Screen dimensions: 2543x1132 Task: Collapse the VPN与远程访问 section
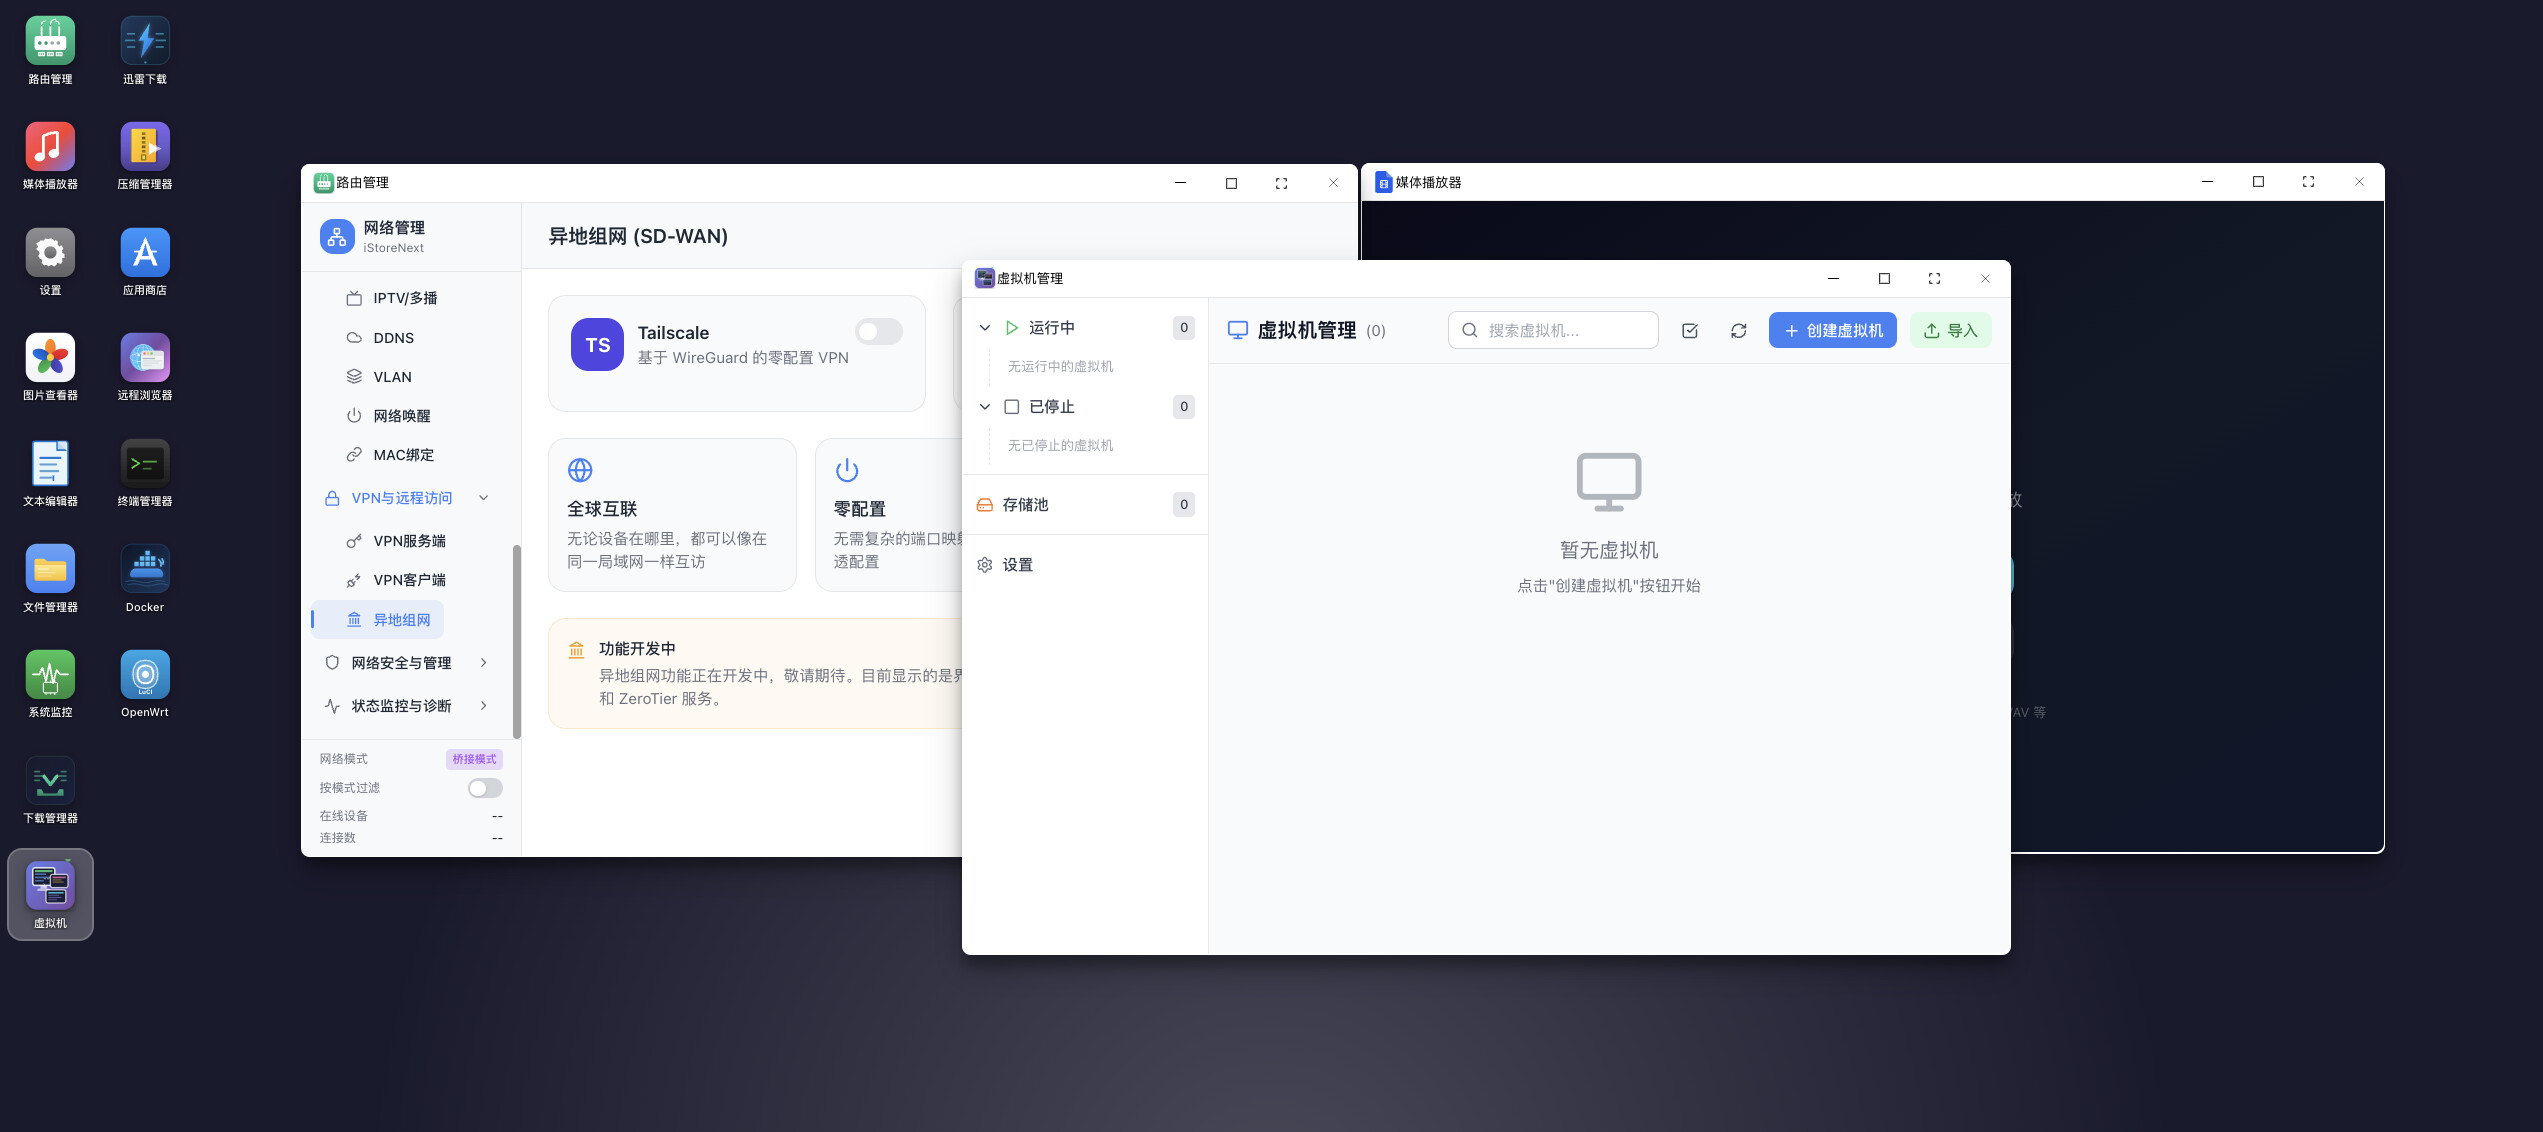(x=484, y=498)
